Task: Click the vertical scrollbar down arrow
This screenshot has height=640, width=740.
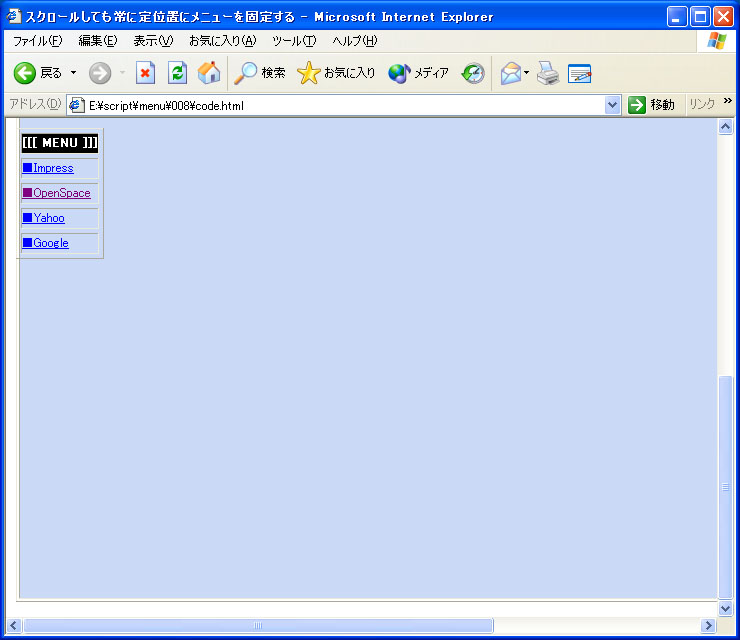Action: [x=725, y=608]
